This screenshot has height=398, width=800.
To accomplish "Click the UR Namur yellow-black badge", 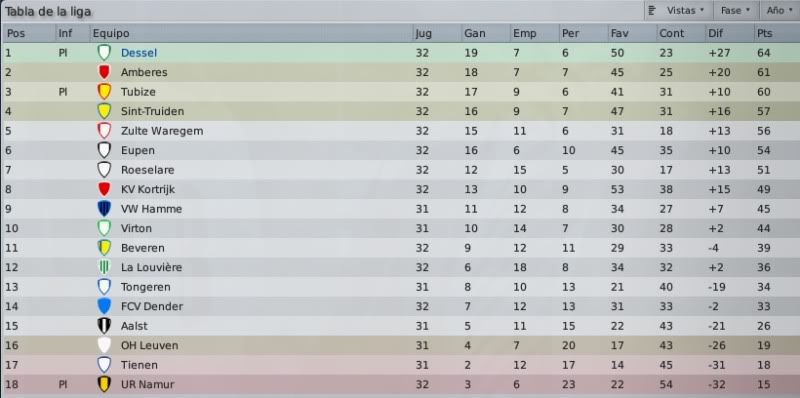I will point(104,384).
